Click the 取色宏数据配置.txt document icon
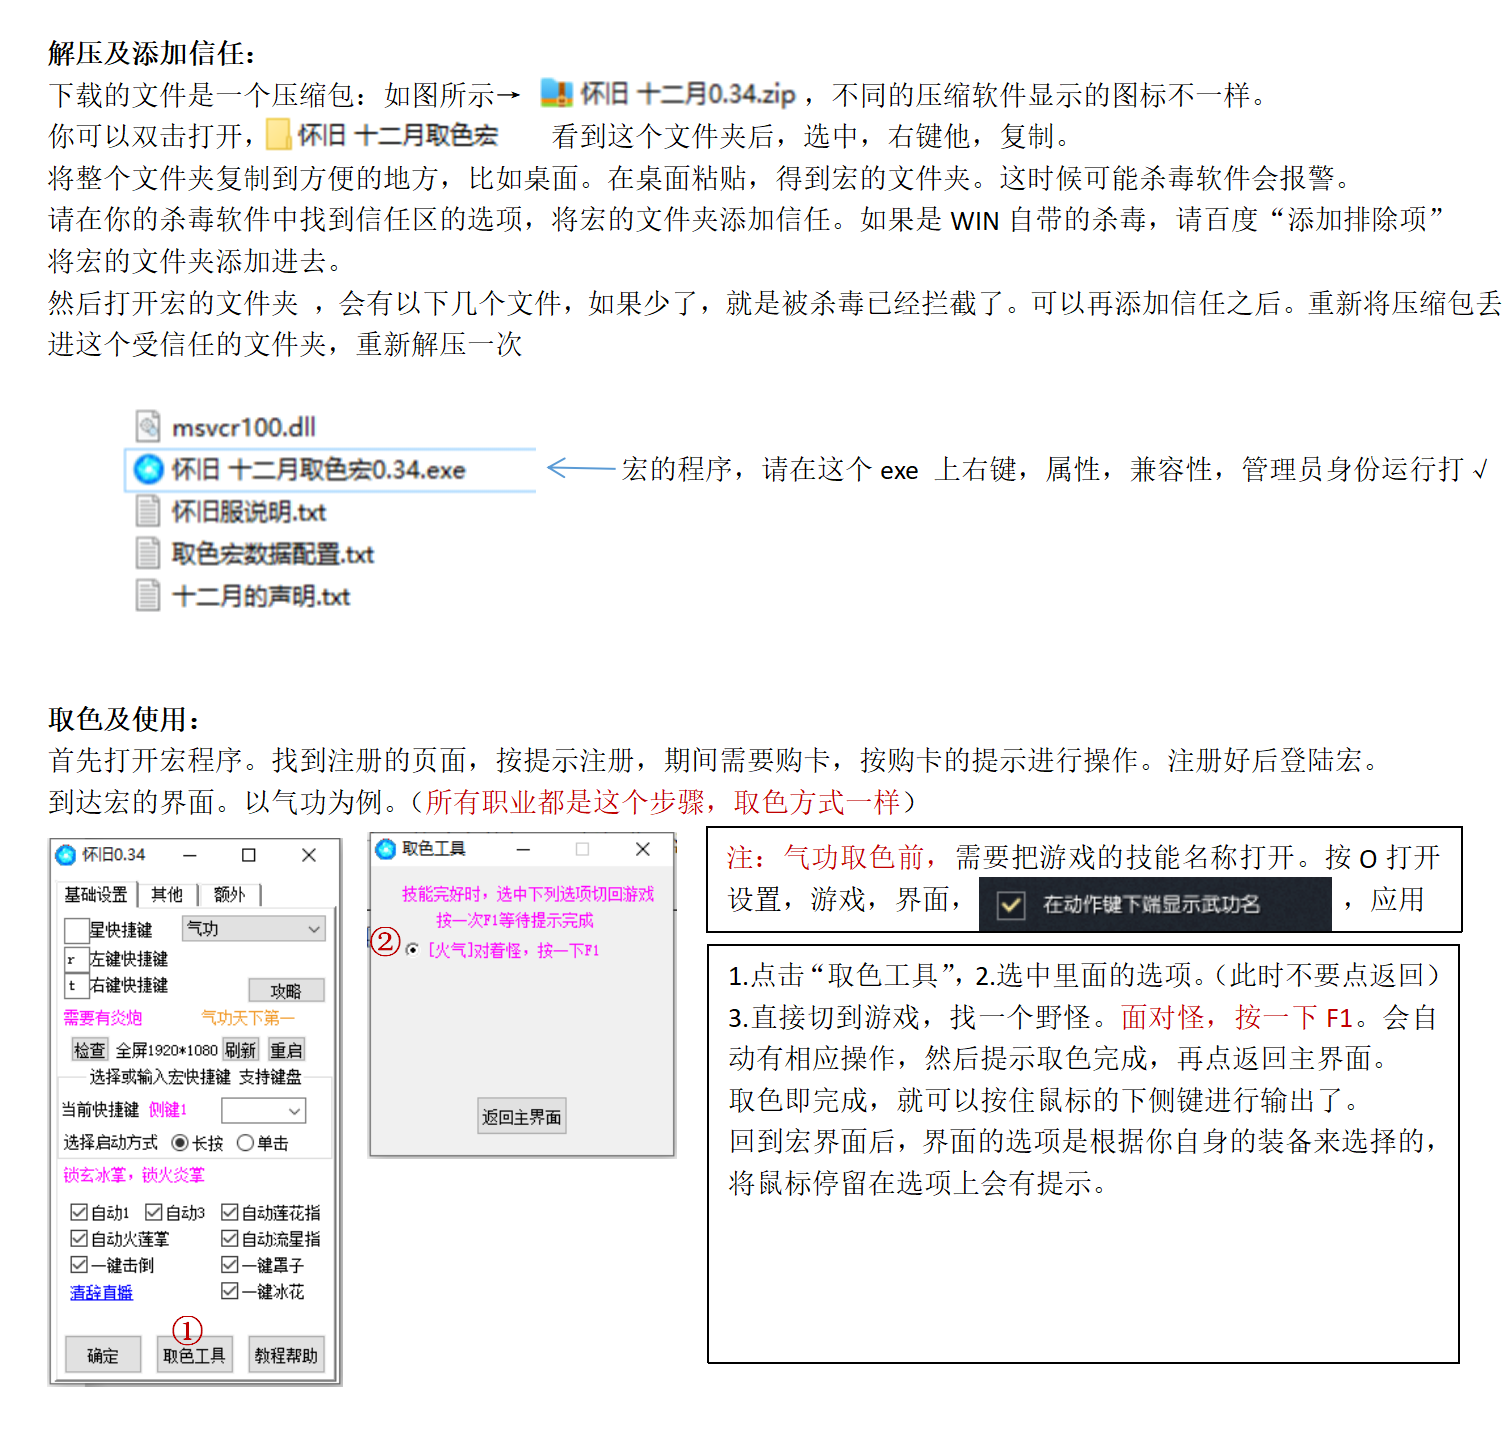 click(x=148, y=553)
